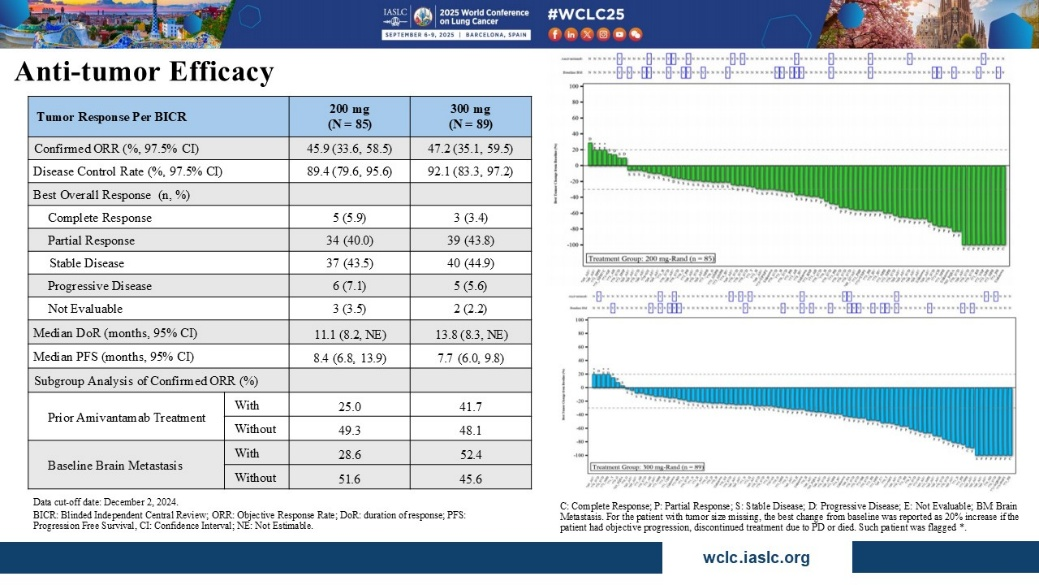This screenshot has height=585, width=1039.
Task: Open the Instagram icon in the banner
Action: point(603,34)
